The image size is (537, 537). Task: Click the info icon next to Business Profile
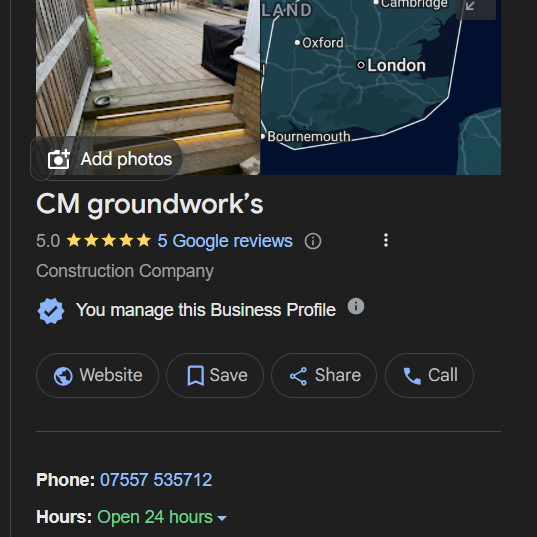356,306
